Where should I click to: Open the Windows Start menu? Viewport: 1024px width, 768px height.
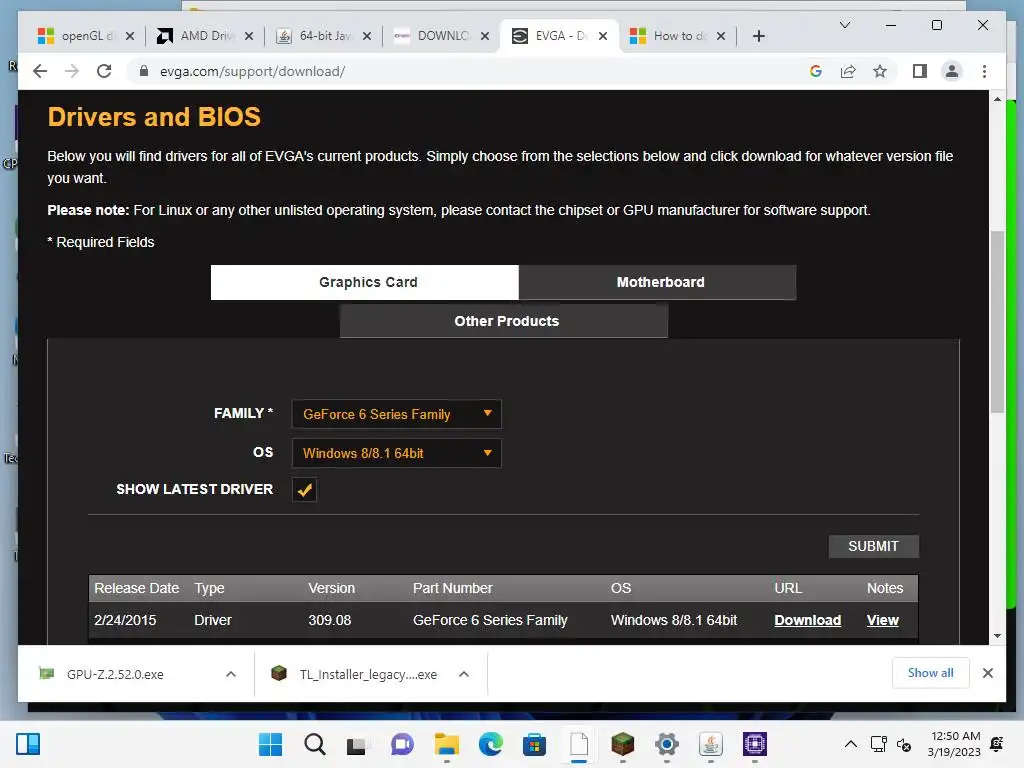270,744
